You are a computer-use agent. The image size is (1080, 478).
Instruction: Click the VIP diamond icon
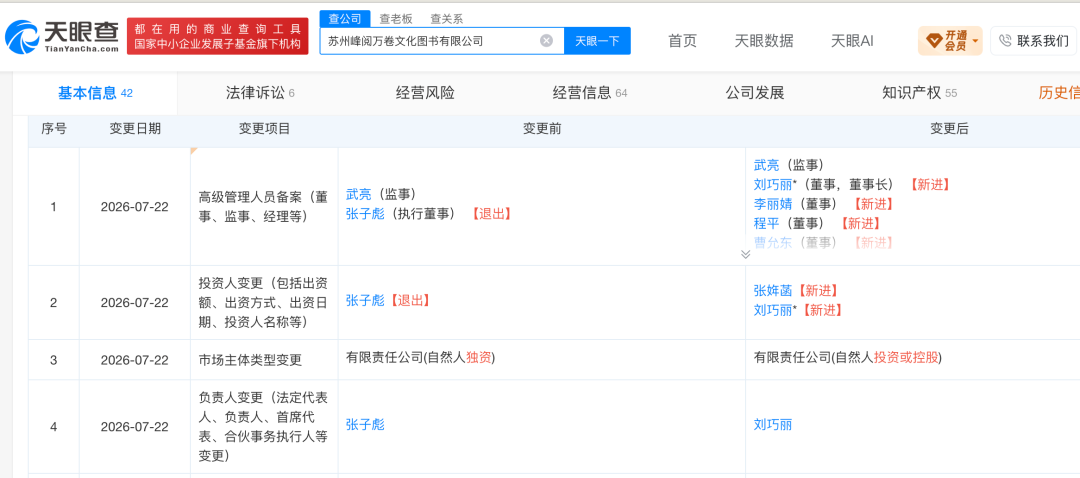[x=934, y=41]
